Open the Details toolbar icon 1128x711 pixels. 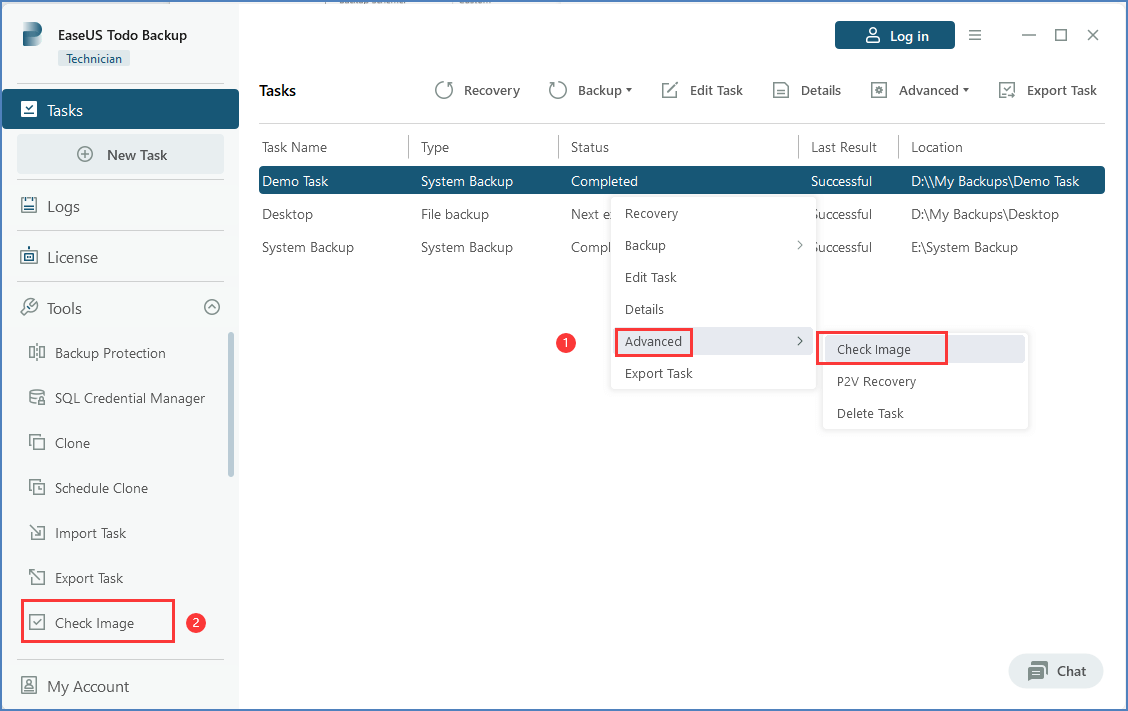(x=781, y=90)
